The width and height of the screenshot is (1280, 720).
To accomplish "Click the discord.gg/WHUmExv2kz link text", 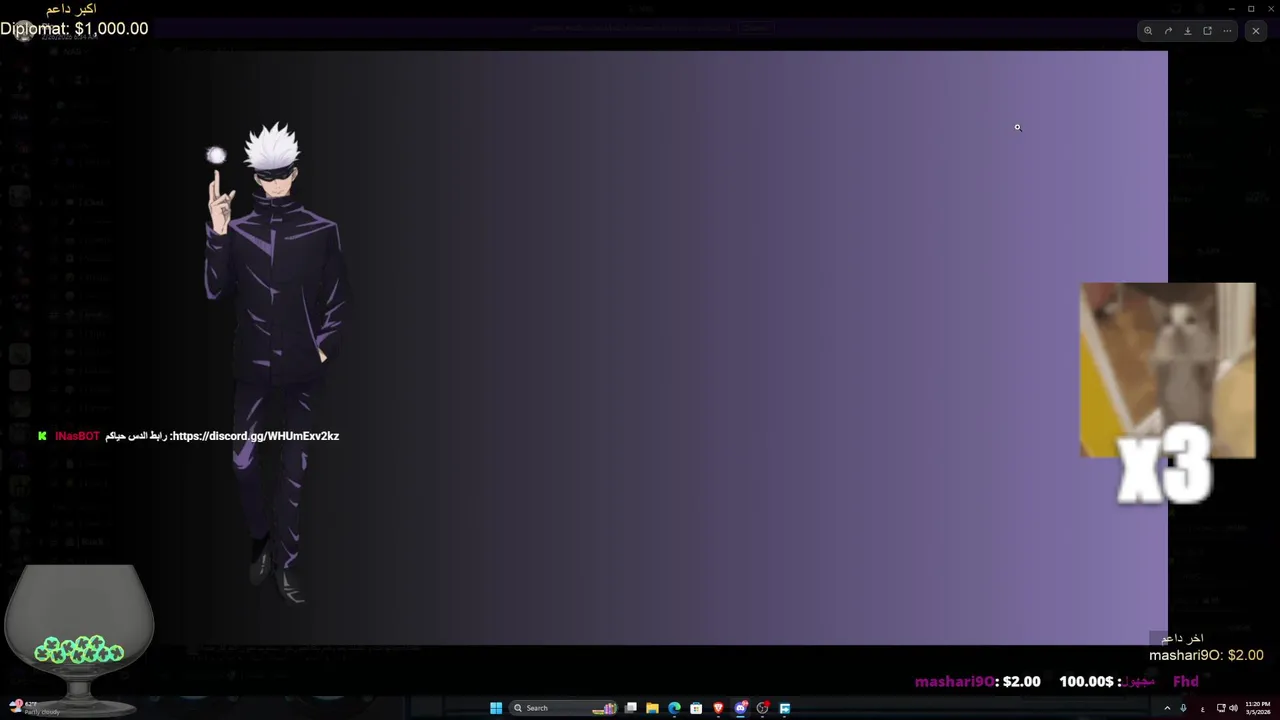I will pos(255,436).
